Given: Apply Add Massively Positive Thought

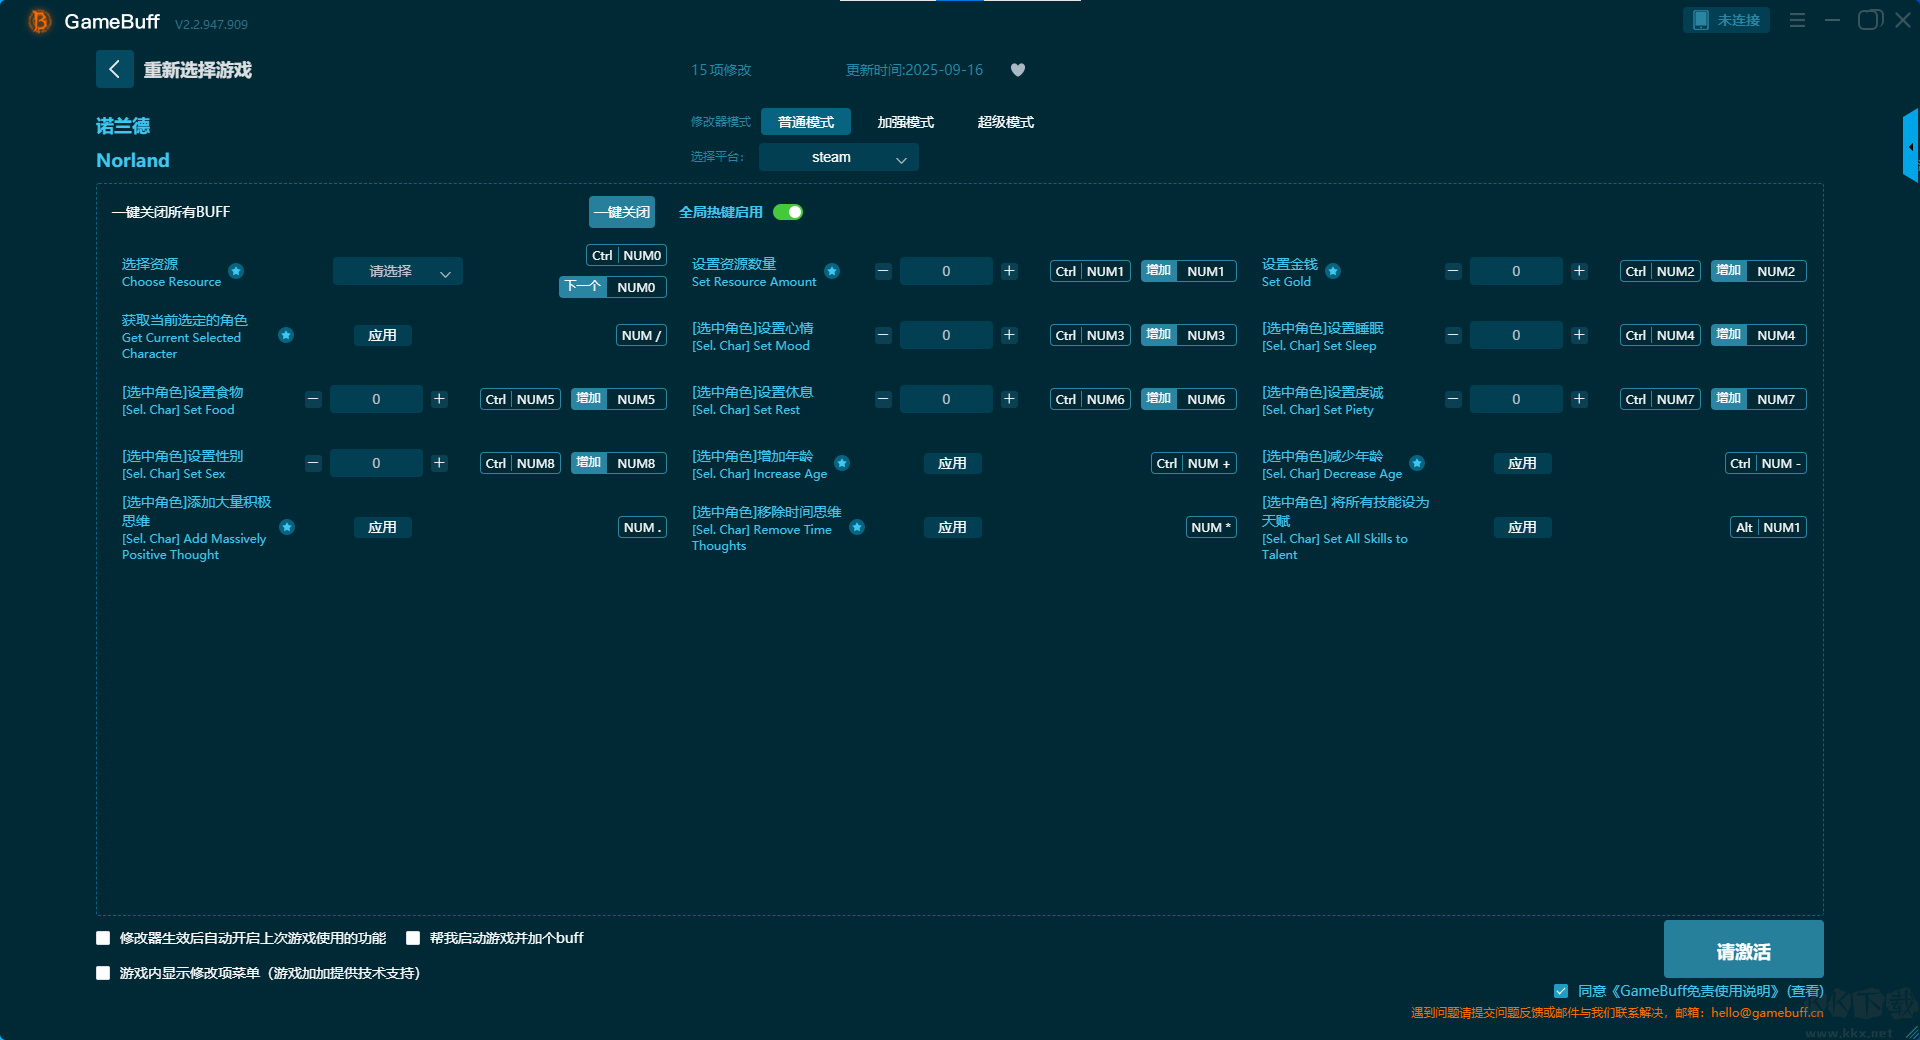Looking at the screenshot, I should tap(383, 527).
